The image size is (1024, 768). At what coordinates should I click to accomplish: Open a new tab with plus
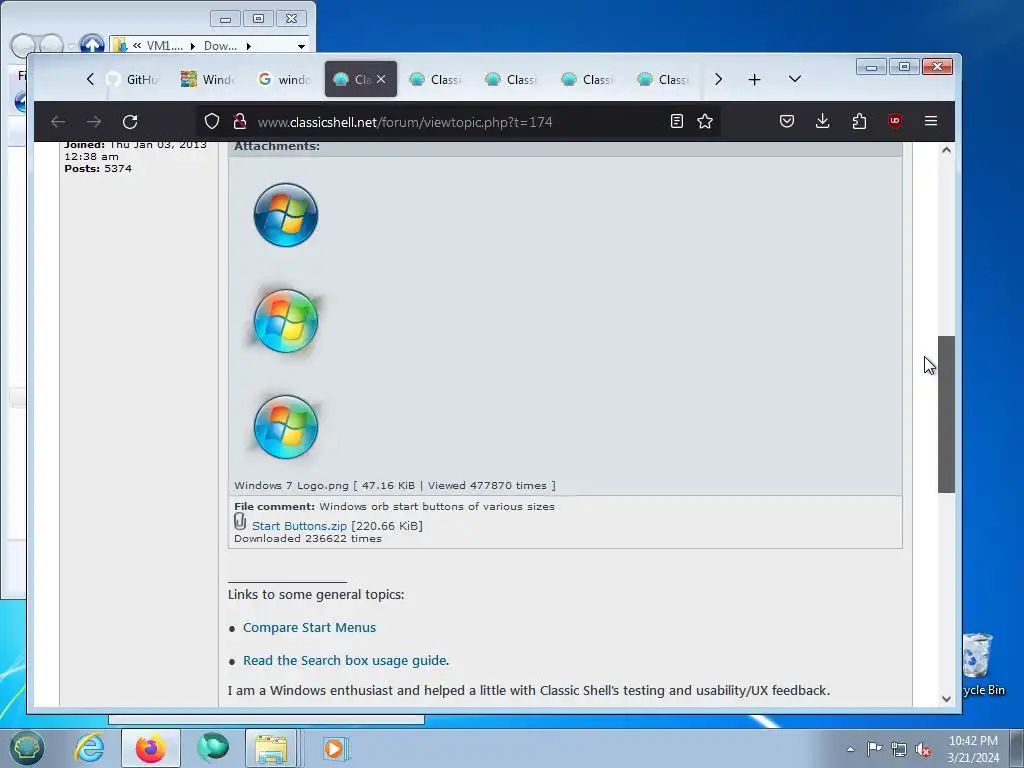point(754,80)
